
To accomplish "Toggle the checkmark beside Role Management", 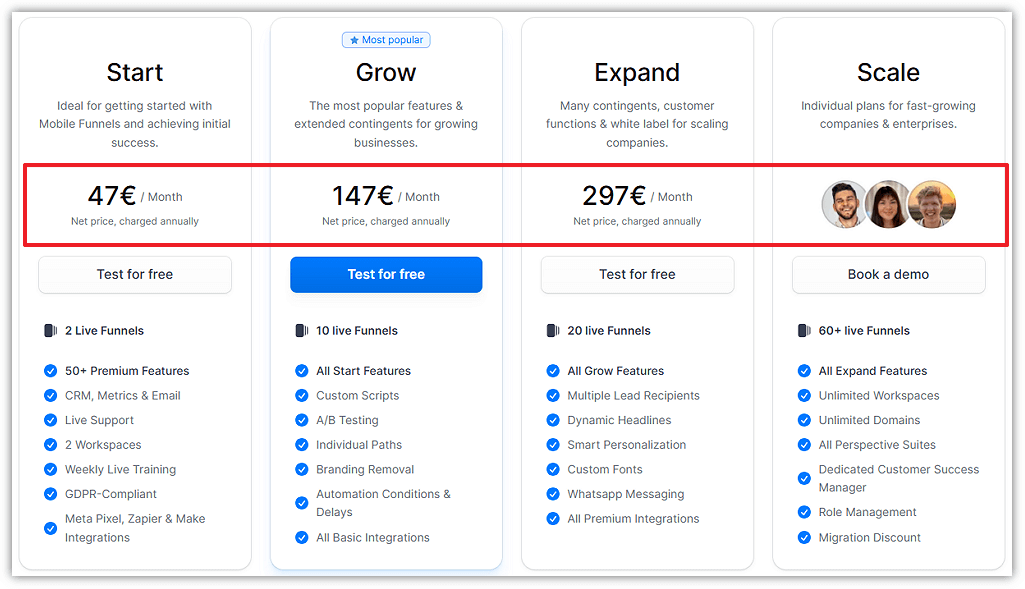I will point(804,512).
